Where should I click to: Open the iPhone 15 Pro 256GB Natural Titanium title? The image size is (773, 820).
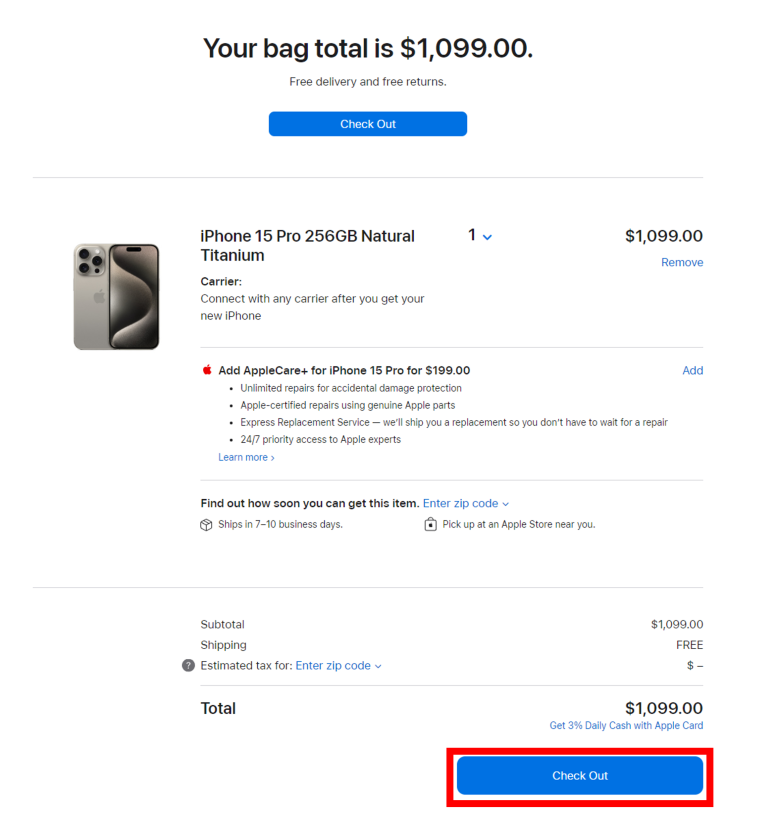[x=307, y=246]
